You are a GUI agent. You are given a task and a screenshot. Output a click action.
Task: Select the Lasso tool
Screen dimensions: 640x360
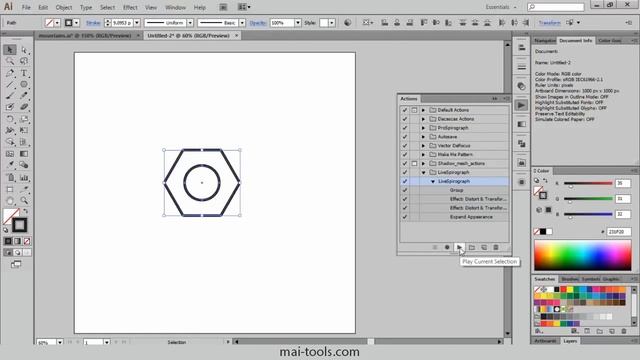(24, 61)
